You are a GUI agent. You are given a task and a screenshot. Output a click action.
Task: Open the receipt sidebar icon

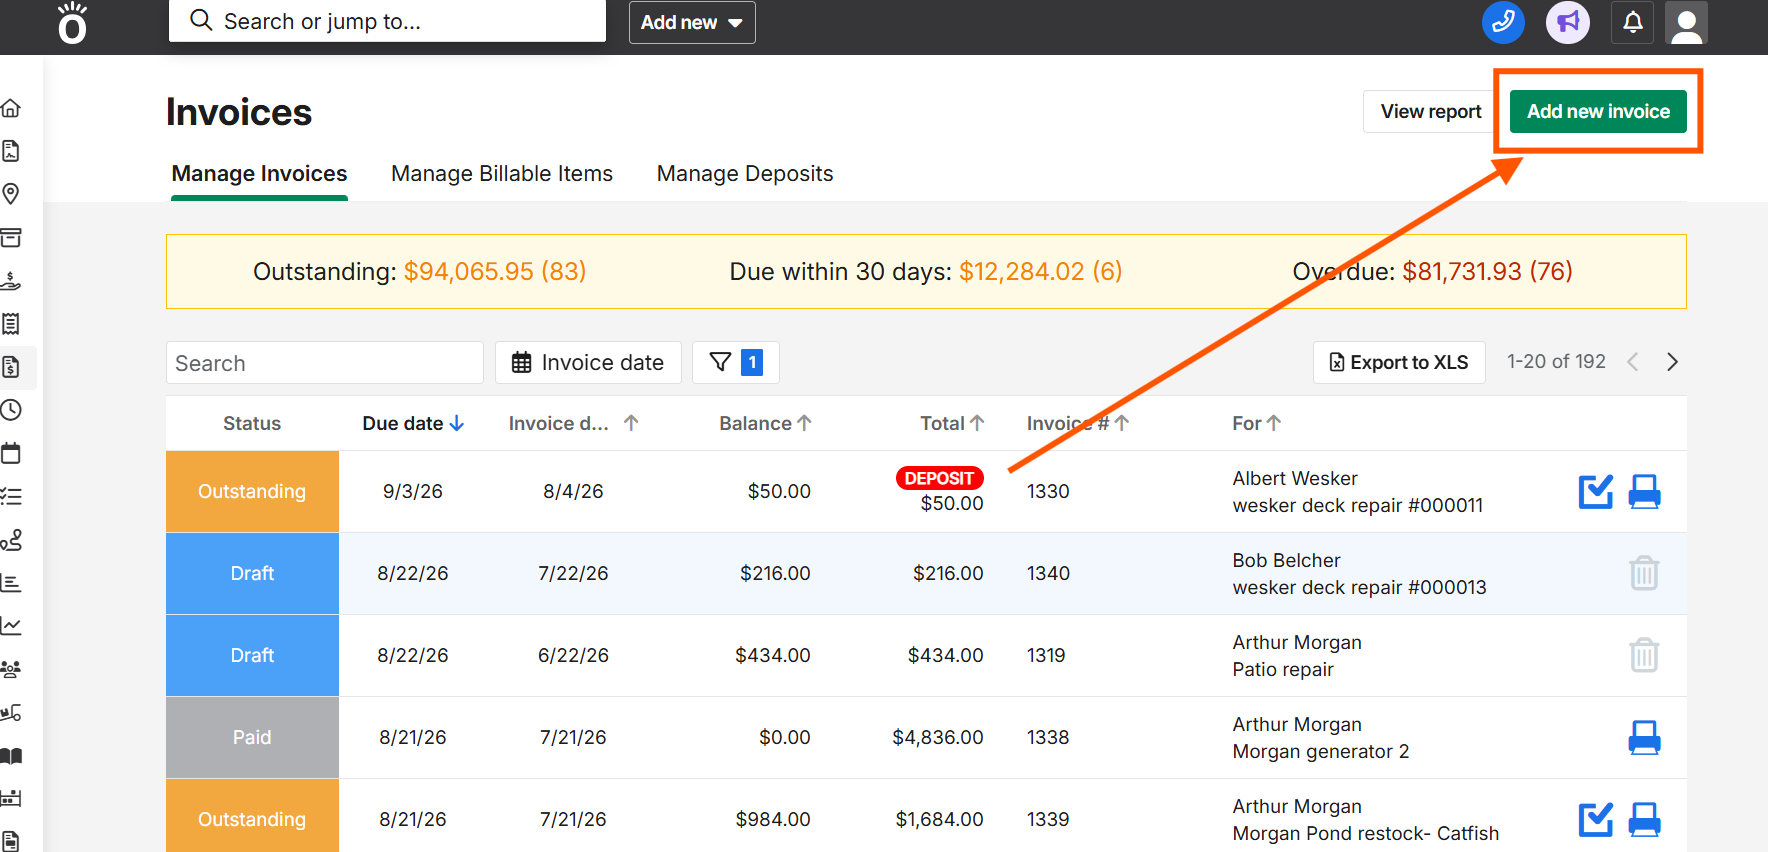[11, 323]
